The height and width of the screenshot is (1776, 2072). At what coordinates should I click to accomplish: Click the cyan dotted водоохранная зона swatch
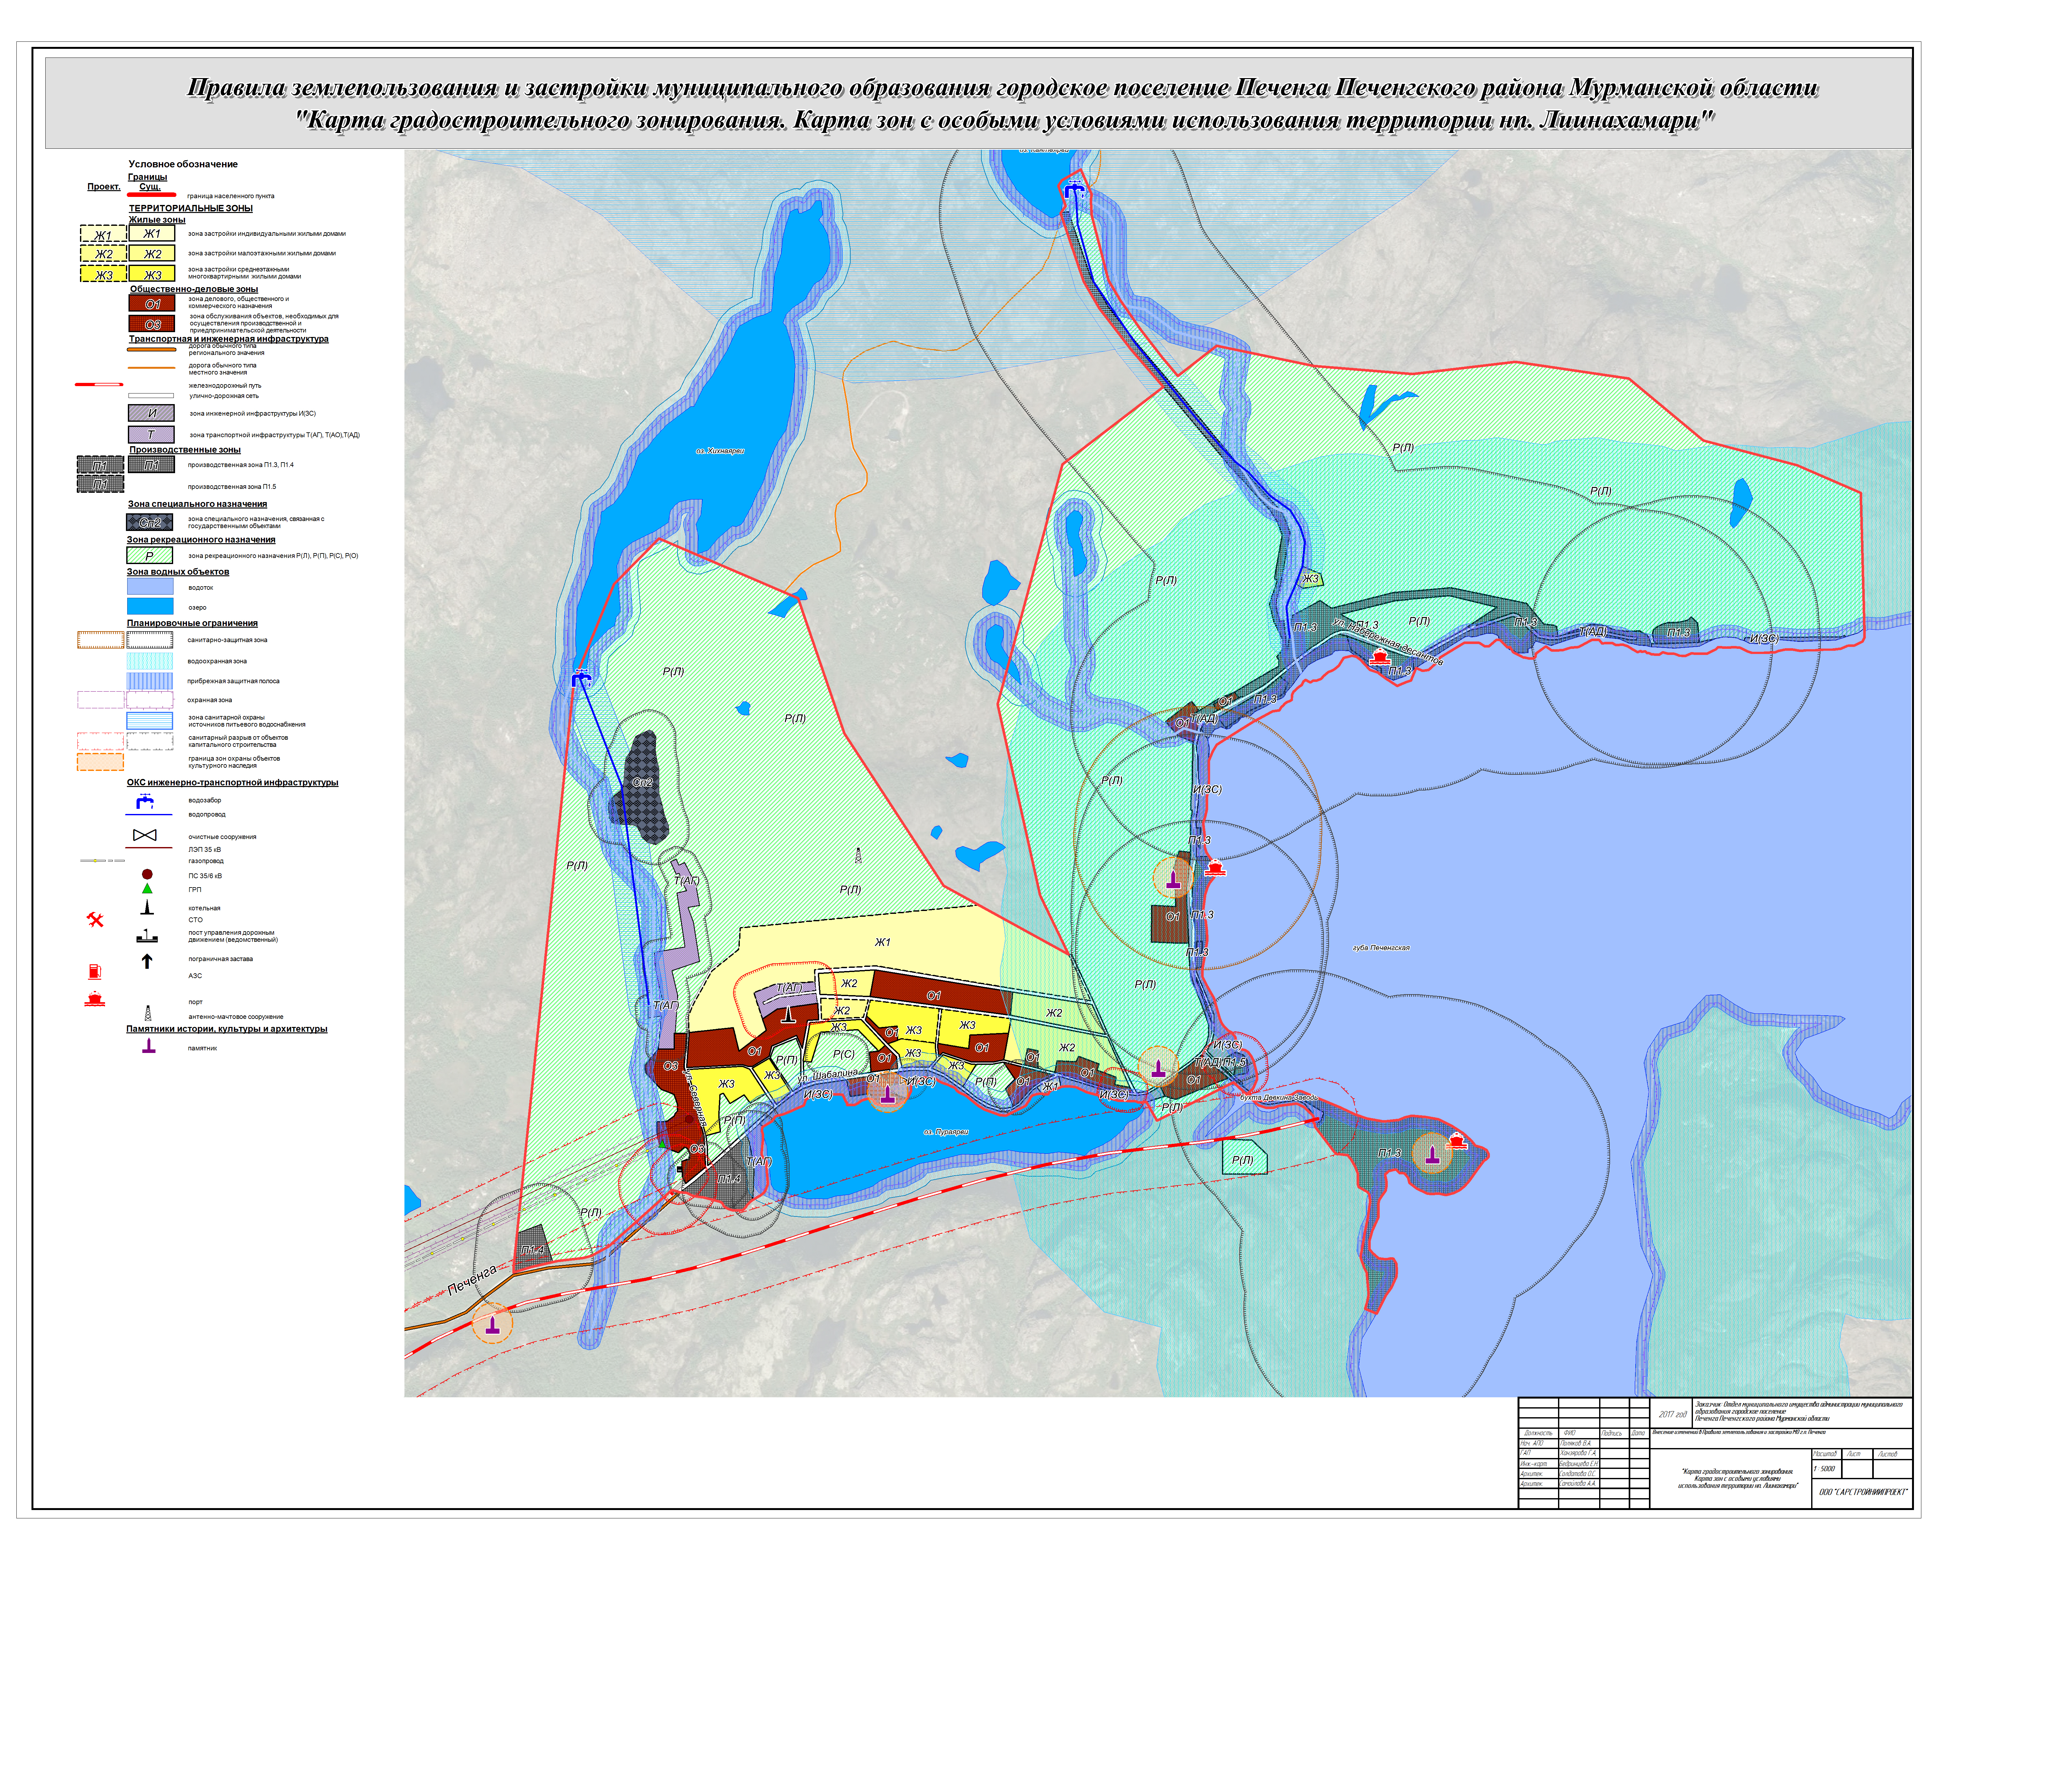pyautogui.click(x=150, y=661)
